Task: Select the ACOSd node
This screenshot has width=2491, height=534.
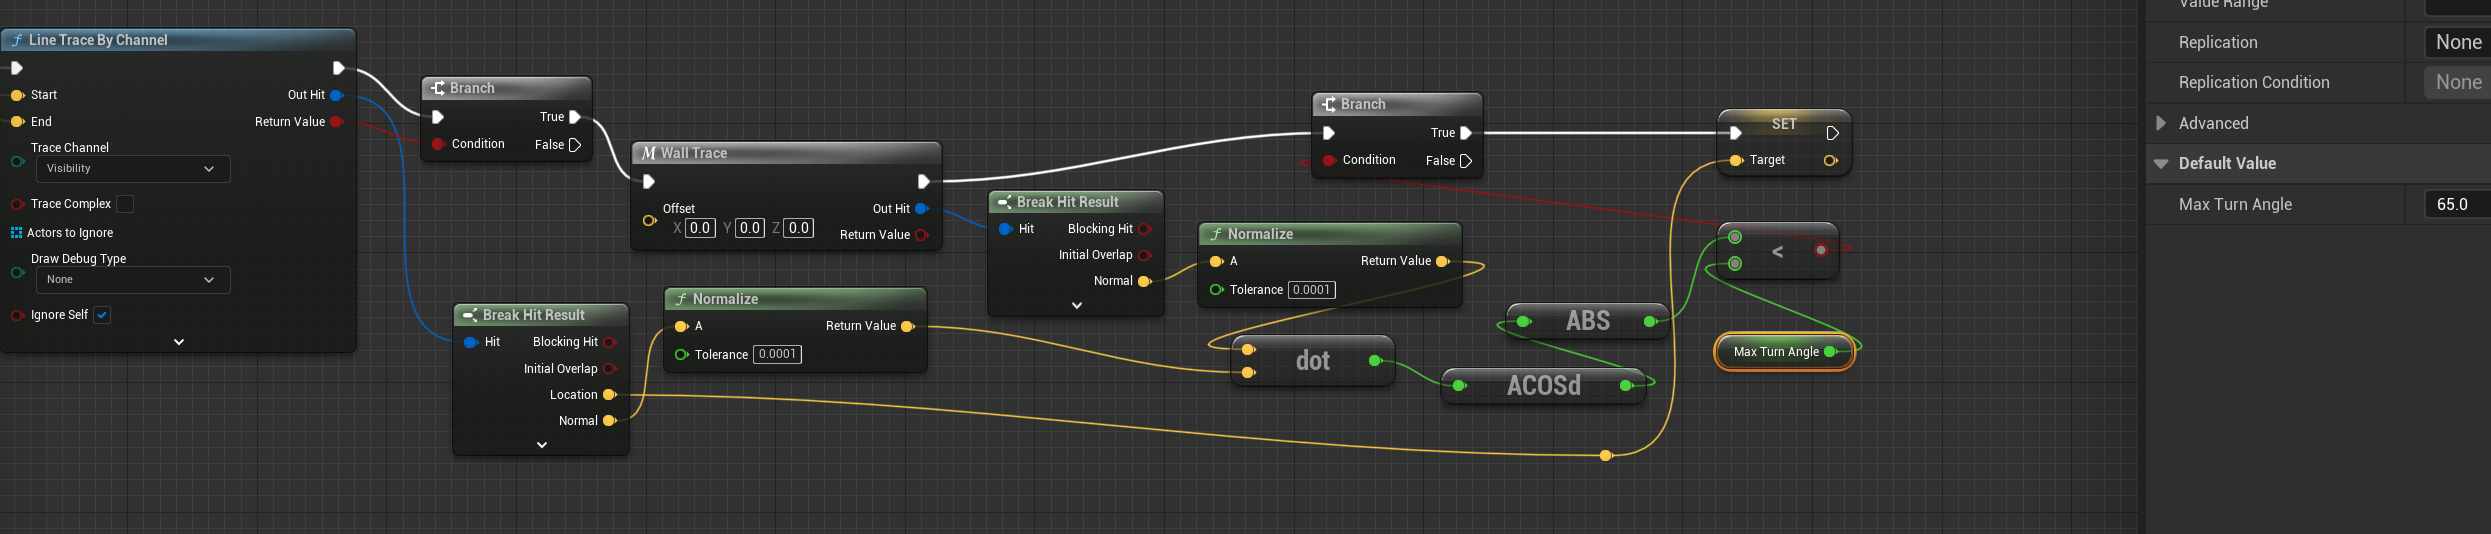Action: [x=1544, y=385]
